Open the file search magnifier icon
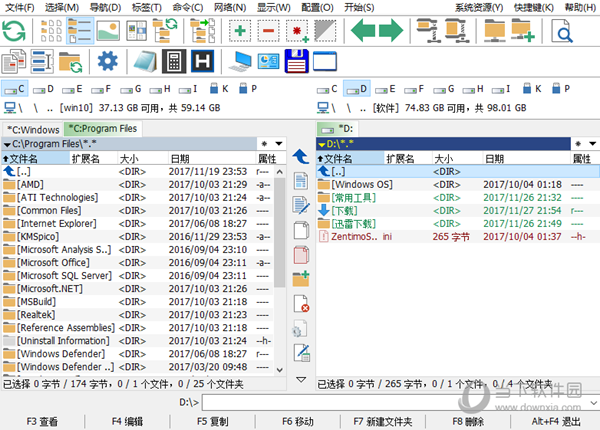 (562, 31)
